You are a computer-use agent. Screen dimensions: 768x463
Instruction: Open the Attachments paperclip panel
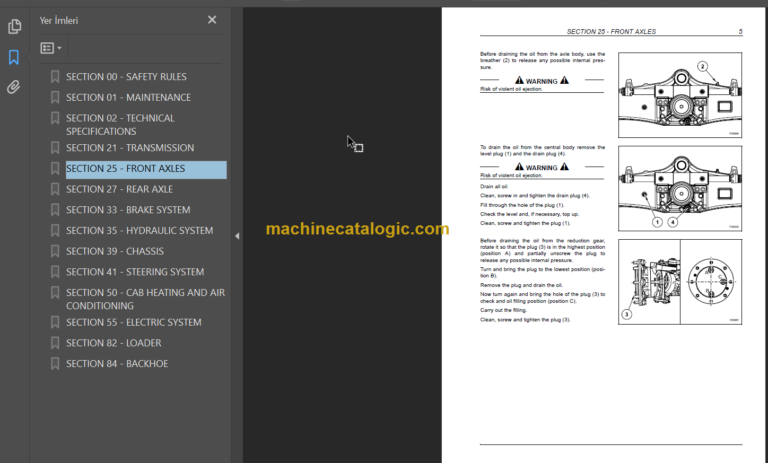pos(14,87)
